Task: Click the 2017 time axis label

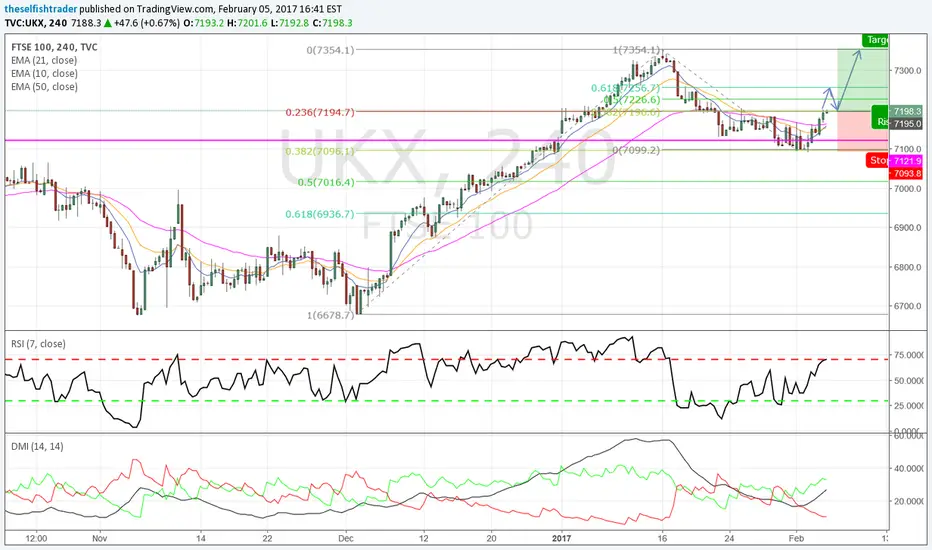Action: coord(561,539)
